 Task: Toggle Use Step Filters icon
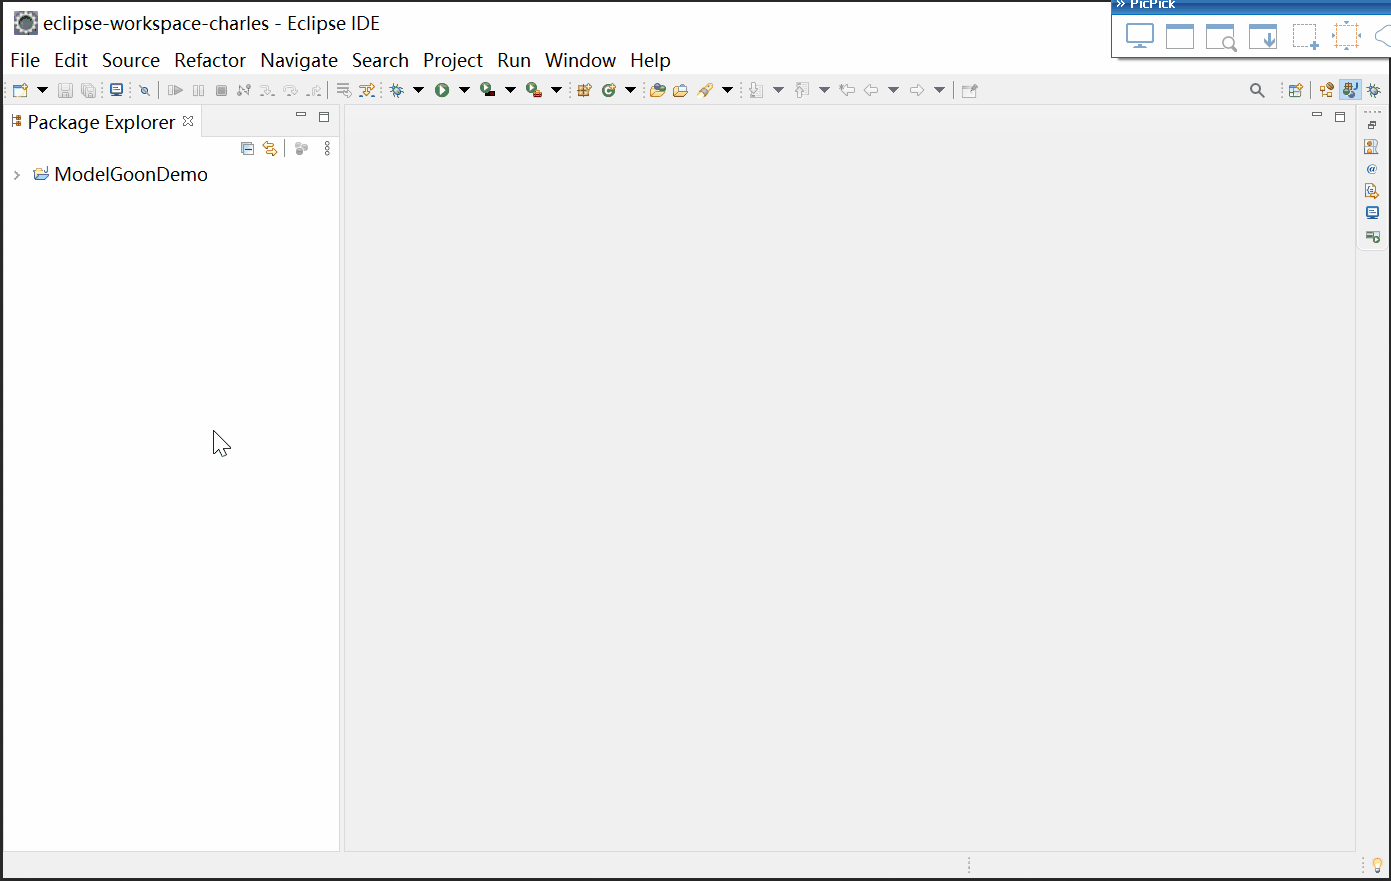tap(367, 90)
